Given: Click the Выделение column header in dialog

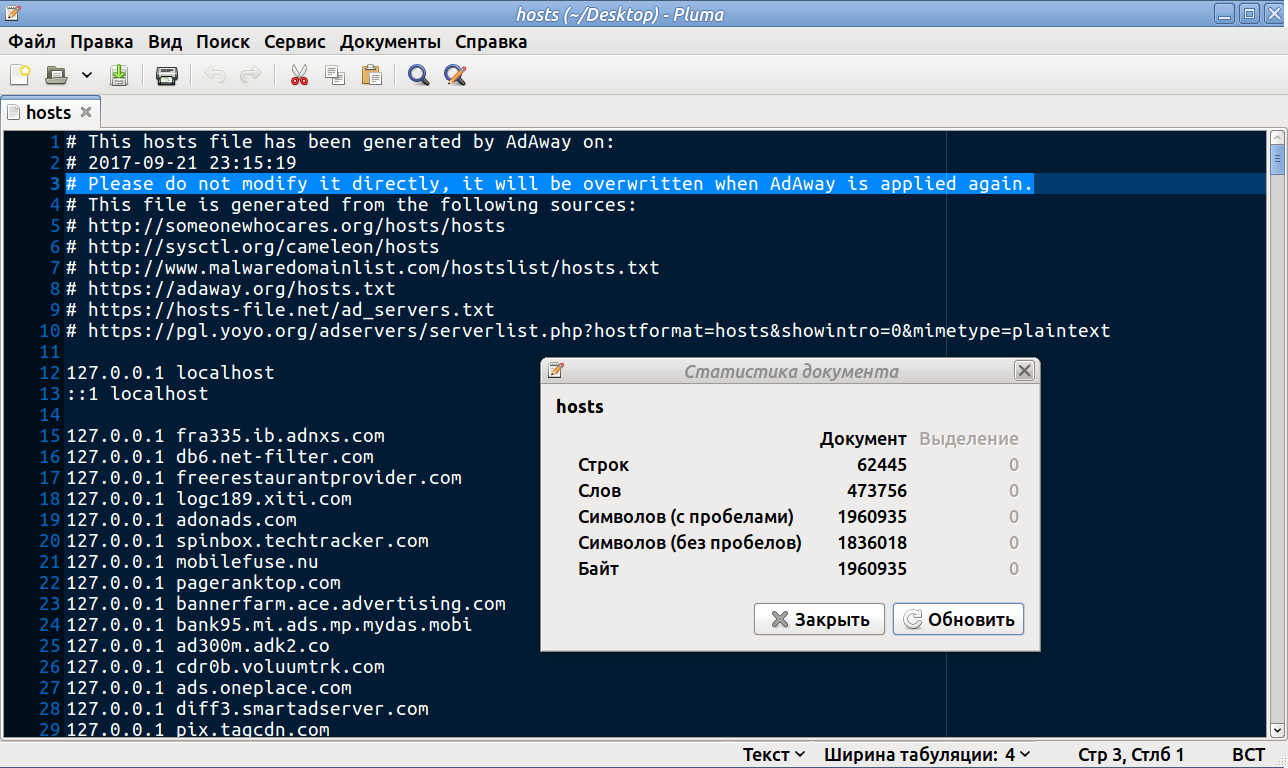Looking at the screenshot, I should tap(969, 439).
